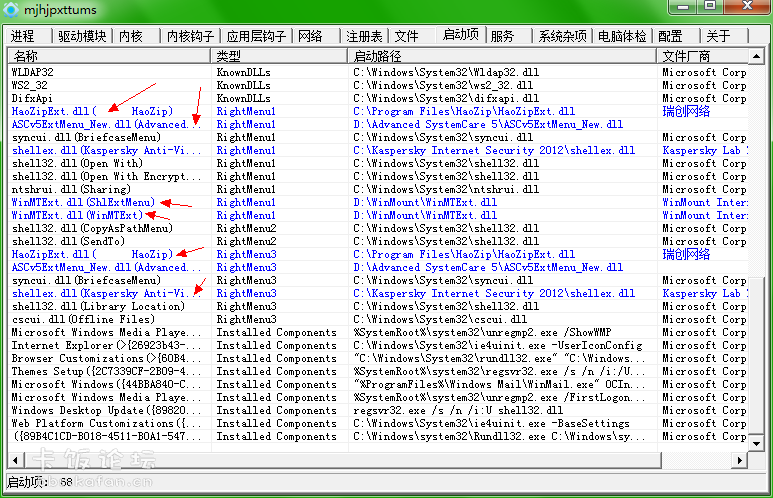Select the Windows Desktop Update row
773x498 pixels.
pyautogui.click(x=378, y=410)
